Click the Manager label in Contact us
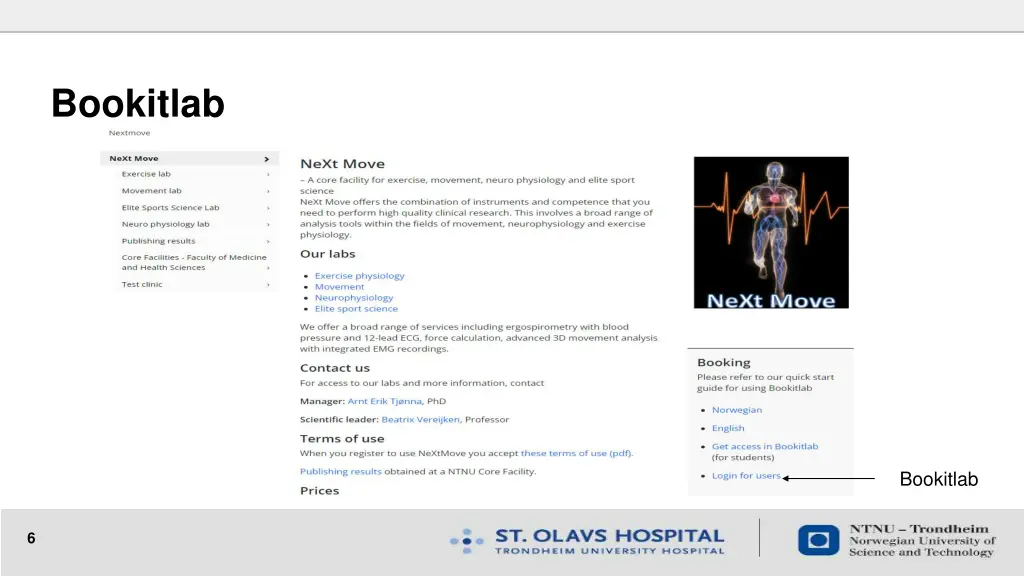Screen dimensions: 1024x576 click(322, 401)
